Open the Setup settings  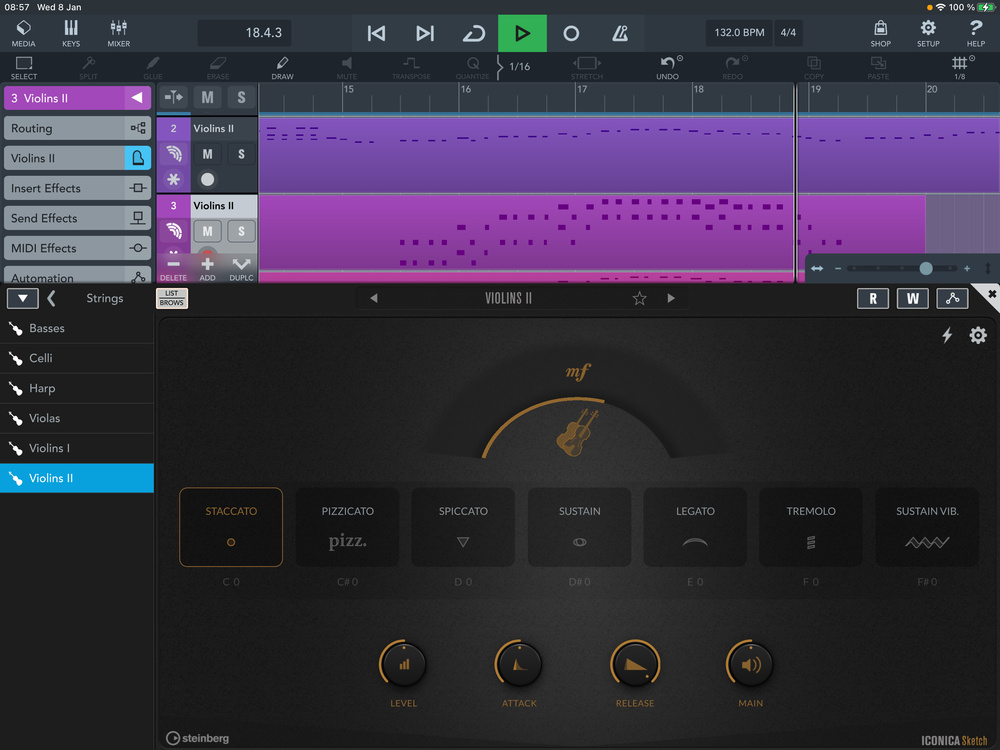click(x=928, y=33)
